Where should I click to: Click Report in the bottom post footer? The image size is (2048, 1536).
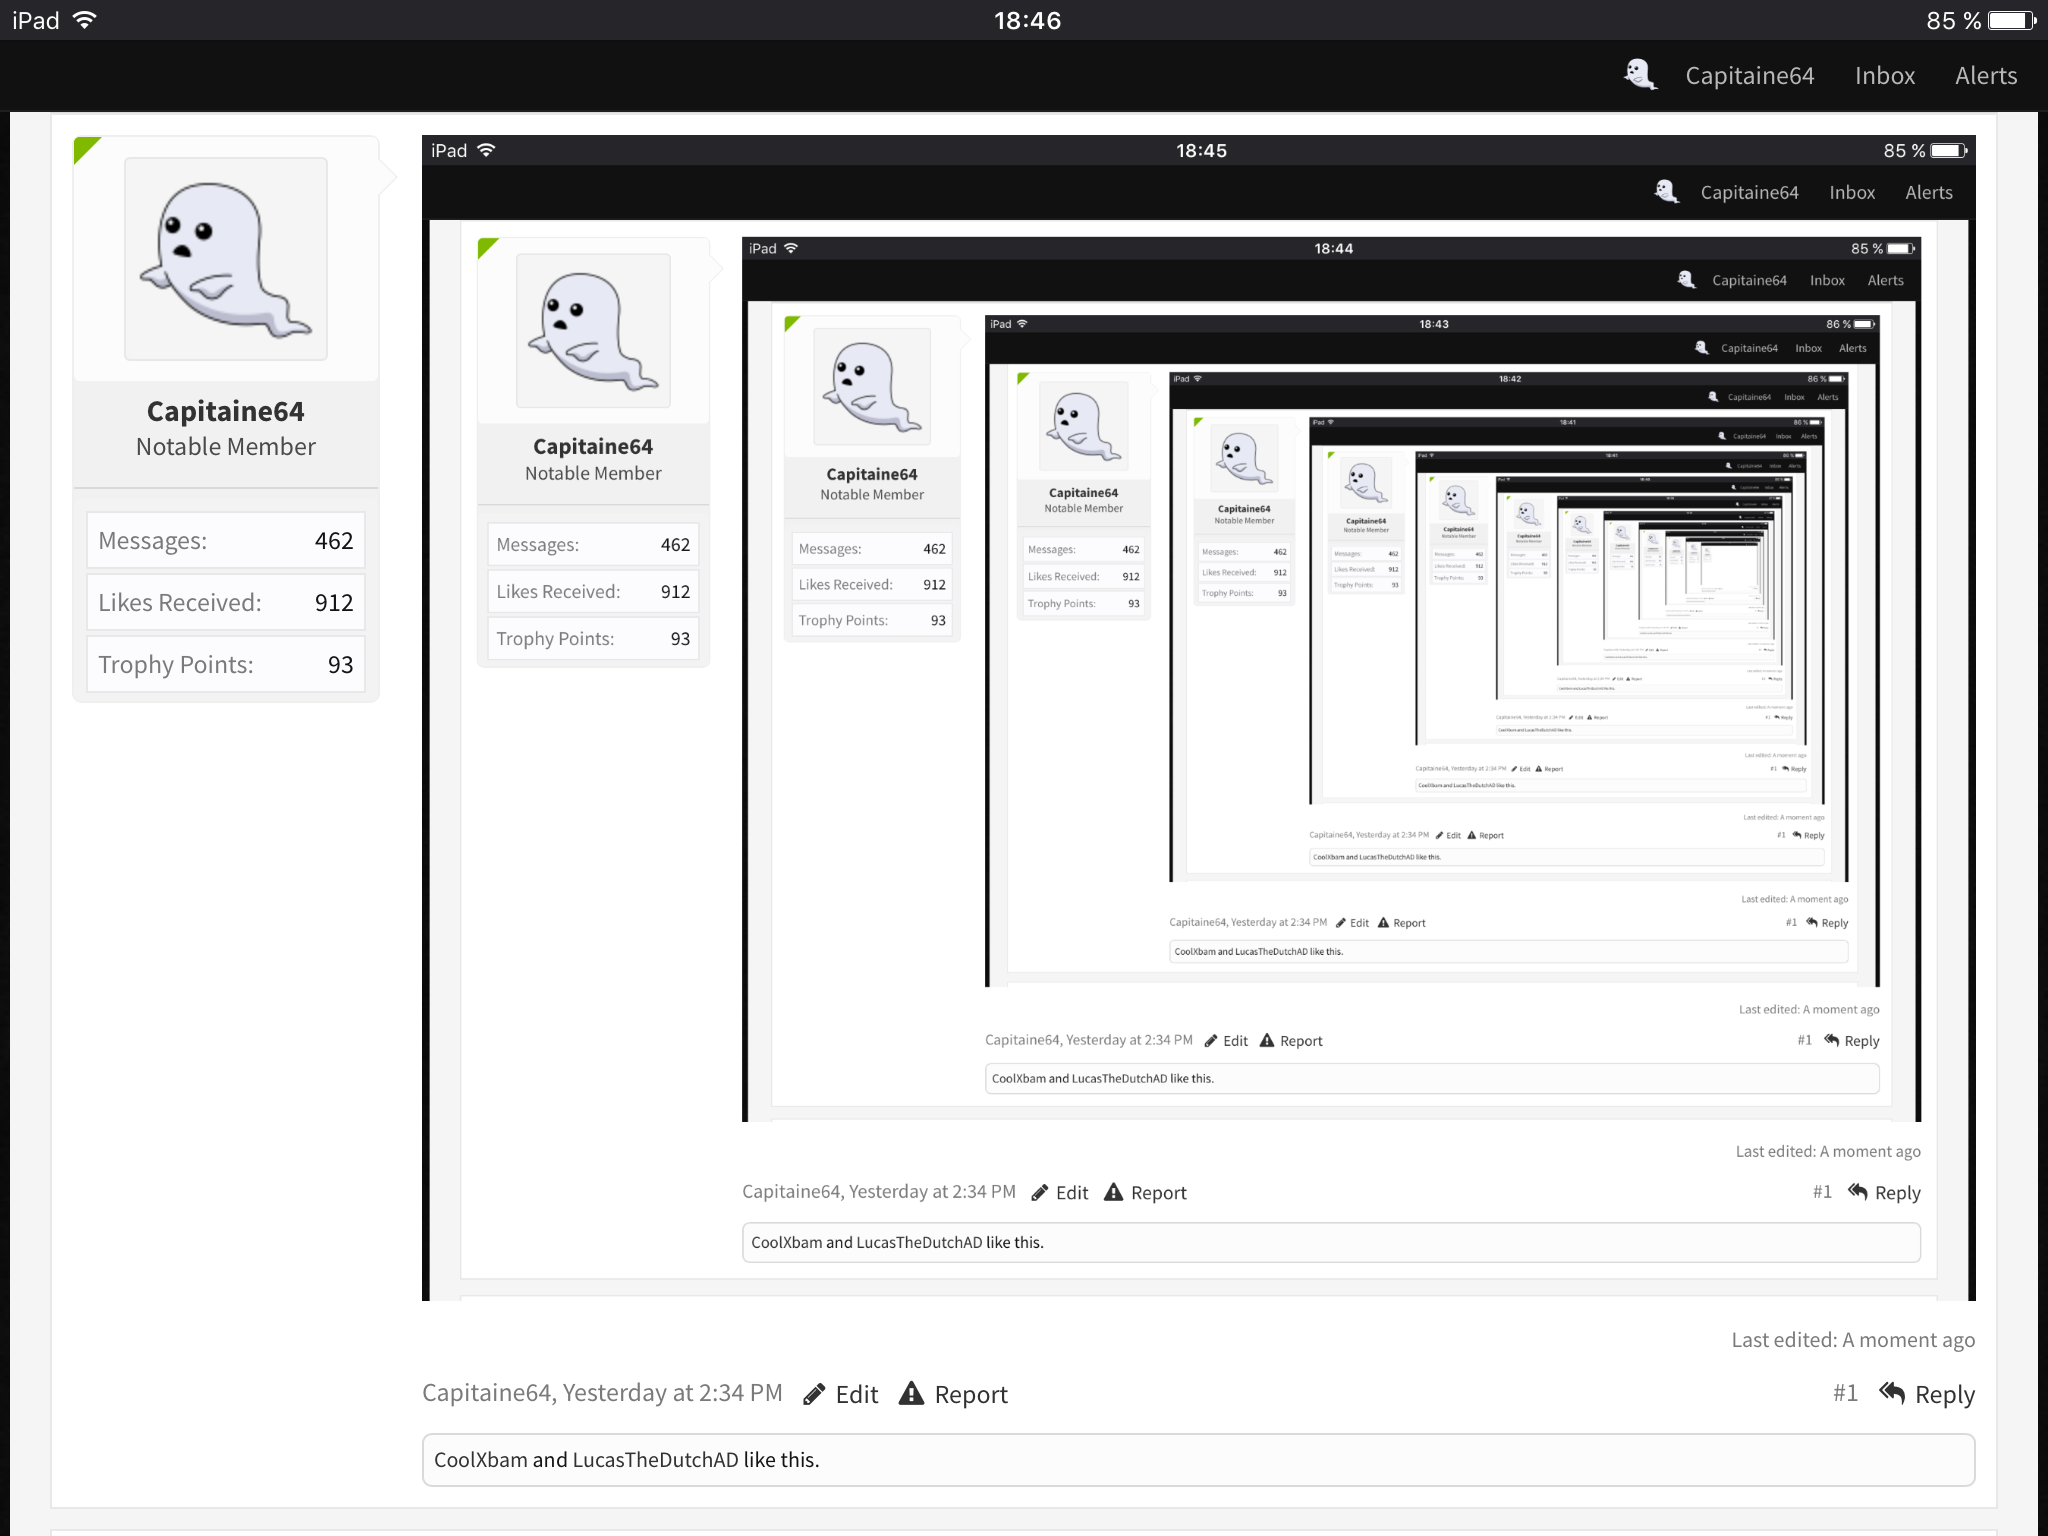(971, 1395)
